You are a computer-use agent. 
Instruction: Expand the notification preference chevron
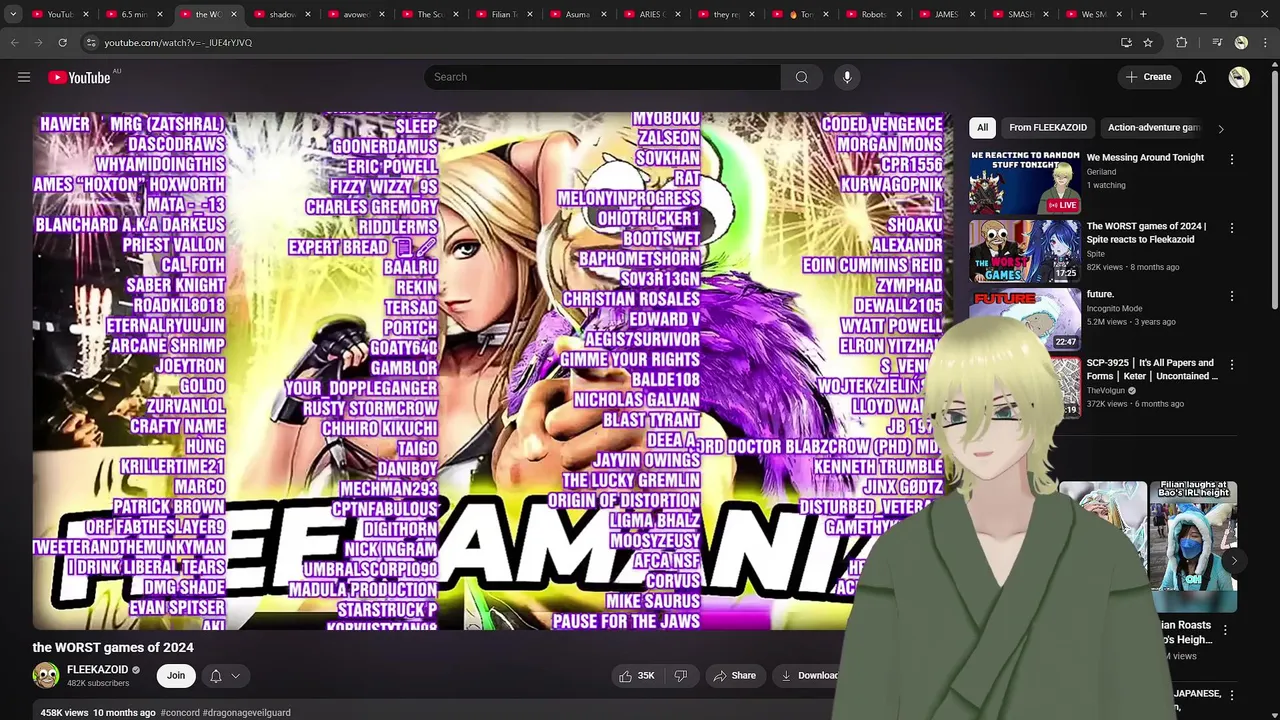point(236,676)
